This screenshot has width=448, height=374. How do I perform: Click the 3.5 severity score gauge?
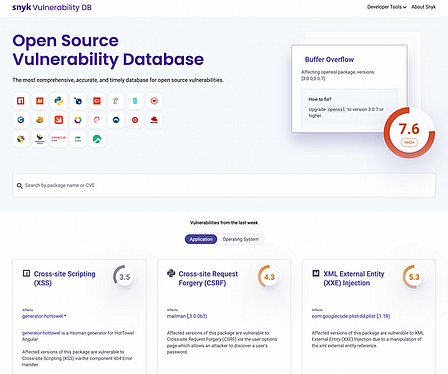125,277
